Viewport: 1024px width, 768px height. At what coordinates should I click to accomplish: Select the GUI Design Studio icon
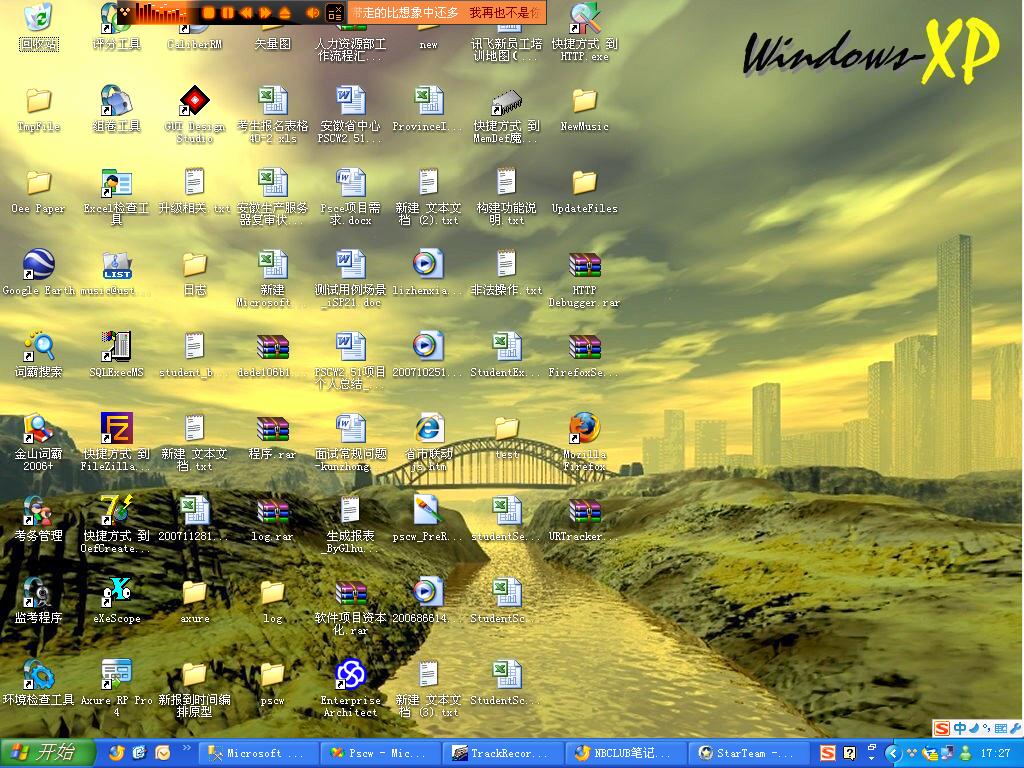tap(194, 102)
